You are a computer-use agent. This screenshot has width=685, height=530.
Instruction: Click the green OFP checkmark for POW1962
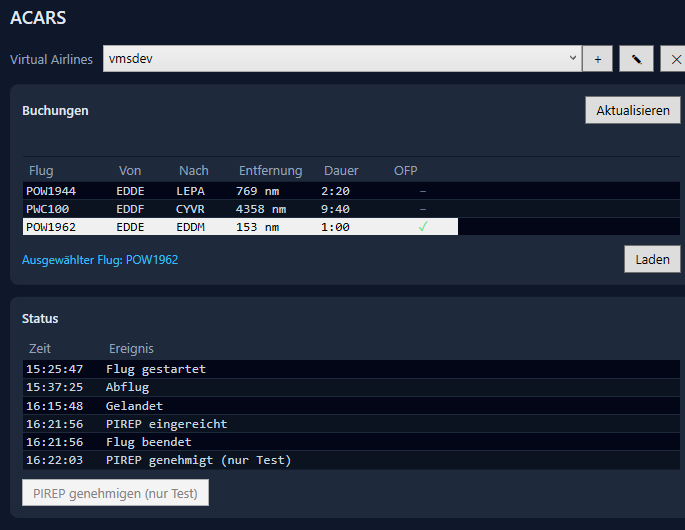click(423, 227)
